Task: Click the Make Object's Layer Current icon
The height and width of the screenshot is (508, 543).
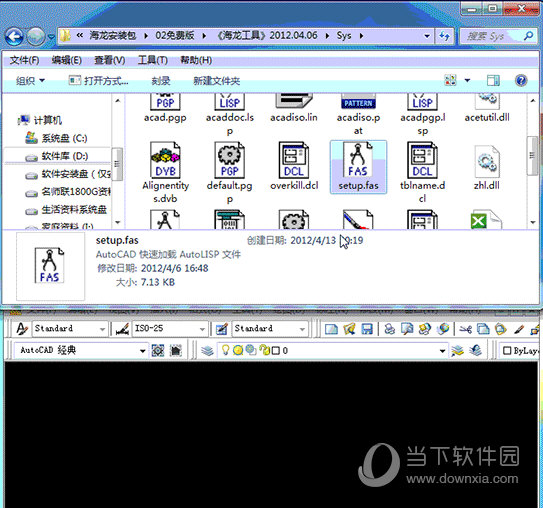Action: (x=457, y=351)
